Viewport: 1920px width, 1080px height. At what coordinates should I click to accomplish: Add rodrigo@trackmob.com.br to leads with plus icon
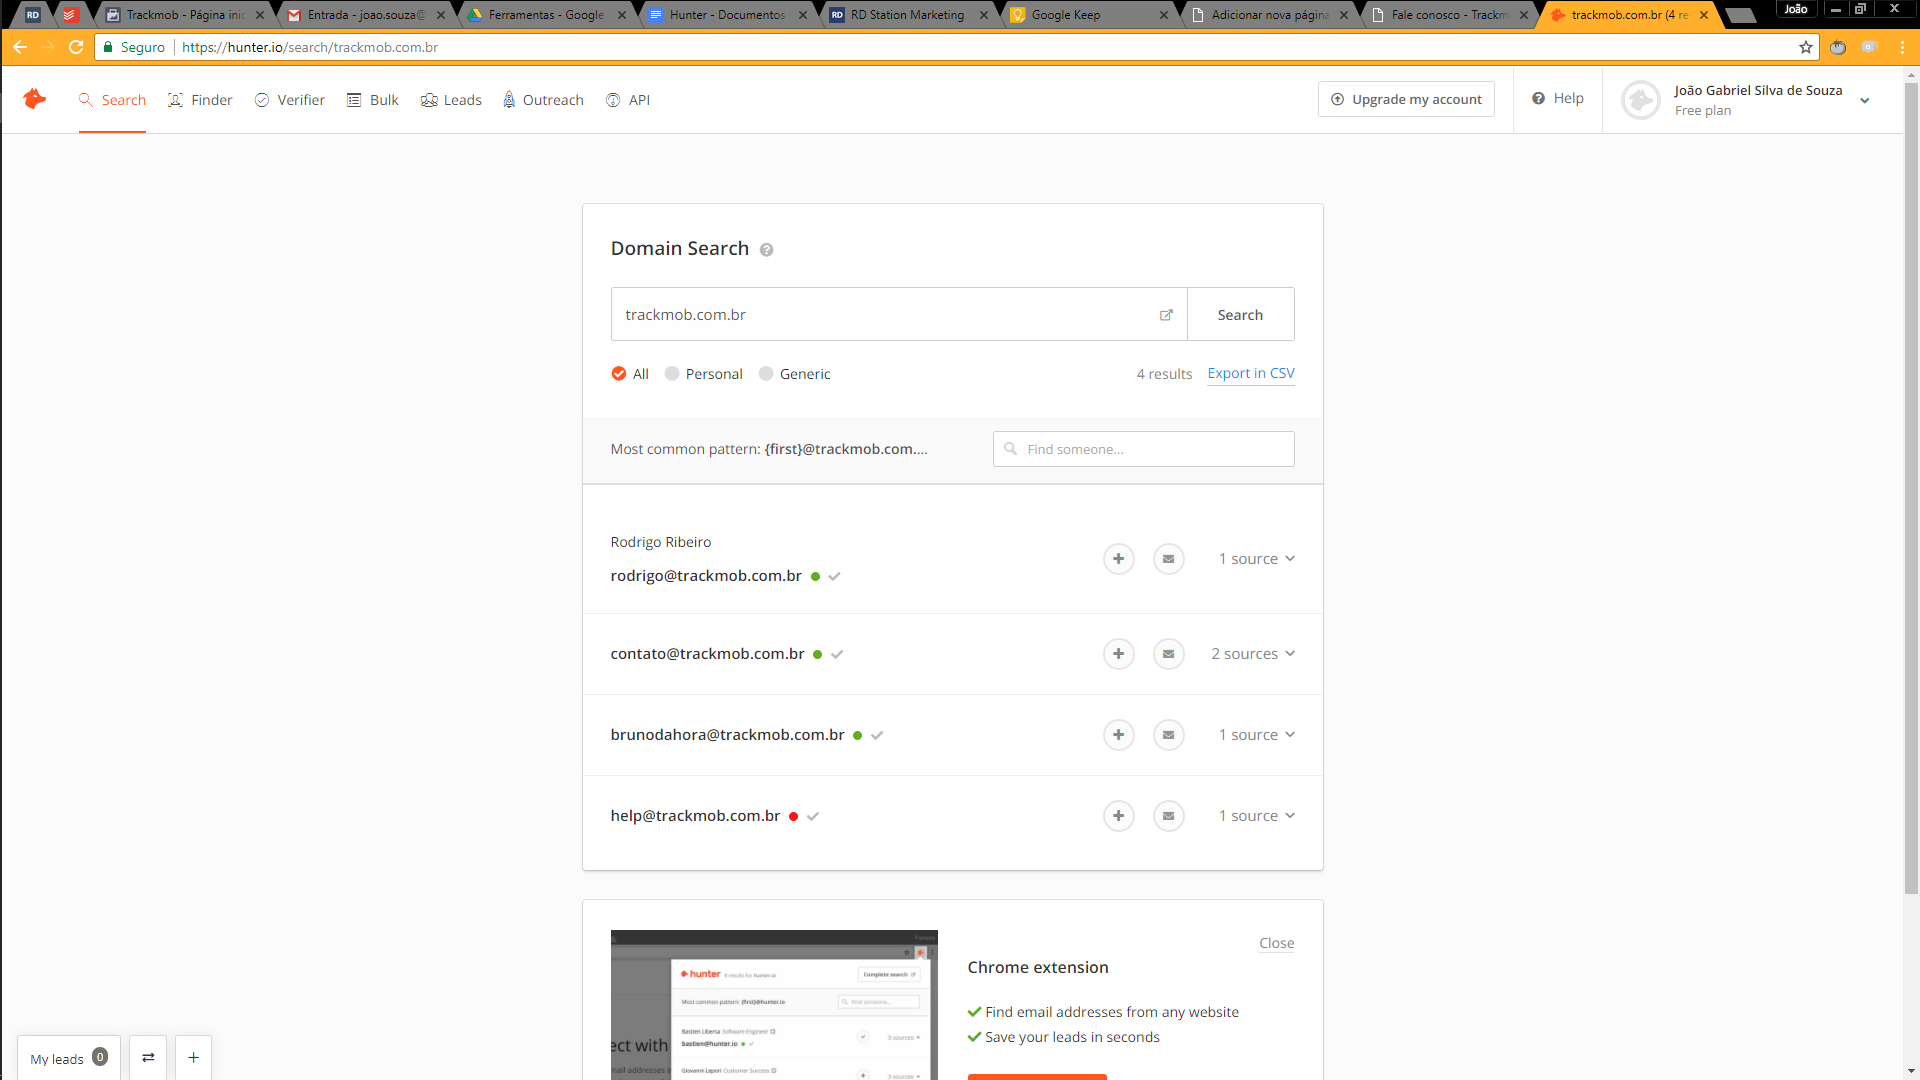pyautogui.click(x=1118, y=559)
